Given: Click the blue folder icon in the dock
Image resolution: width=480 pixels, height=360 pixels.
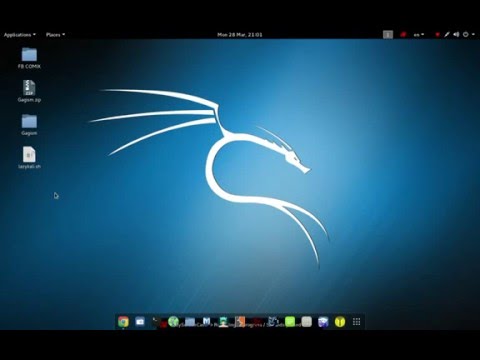Looking at the screenshot, I should (190, 322).
